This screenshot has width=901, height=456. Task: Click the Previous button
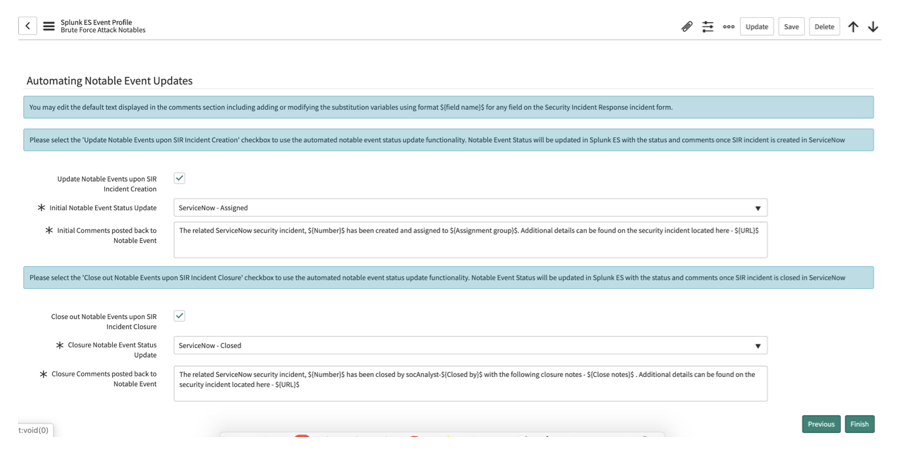[821, 424]
